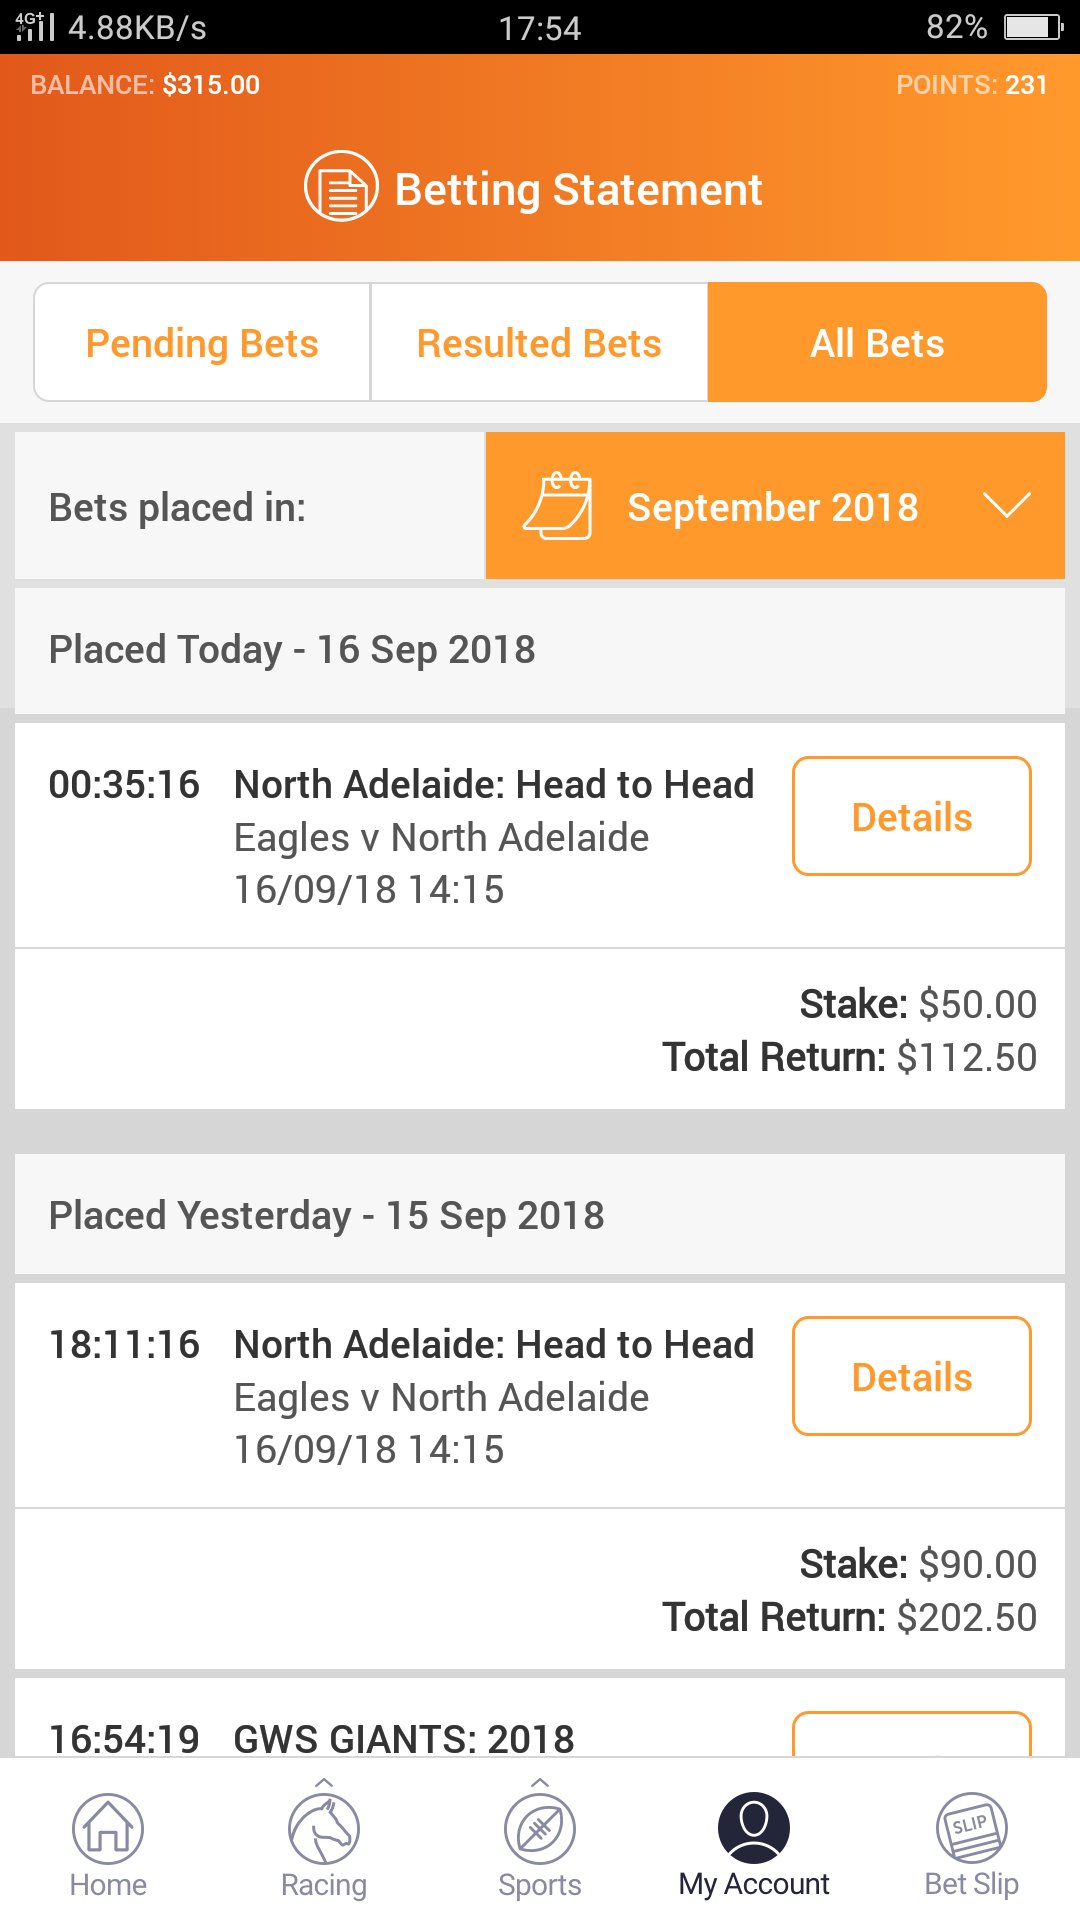Select the All Bets tab

[x=877, y=343]
